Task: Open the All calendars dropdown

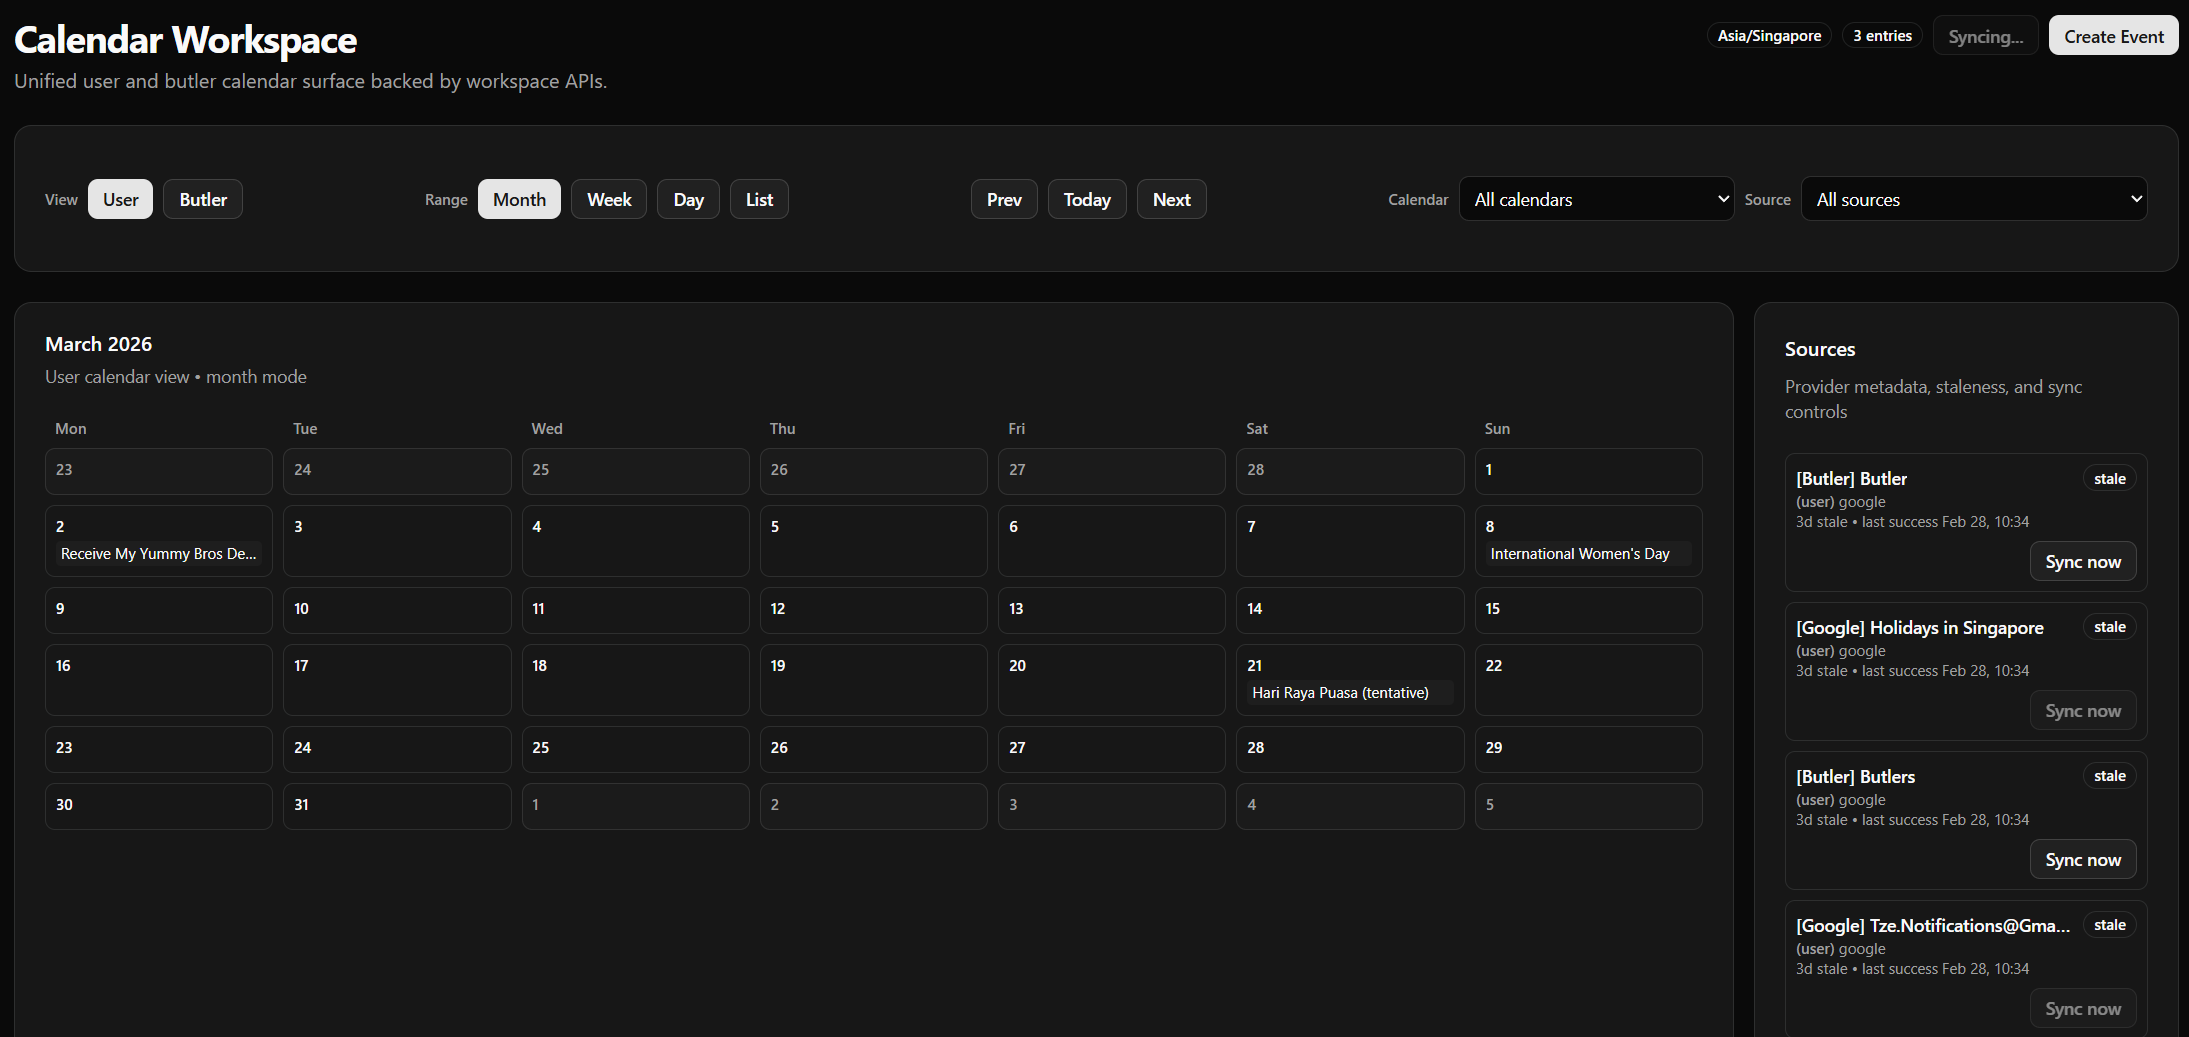Action: click(1596, 199)
